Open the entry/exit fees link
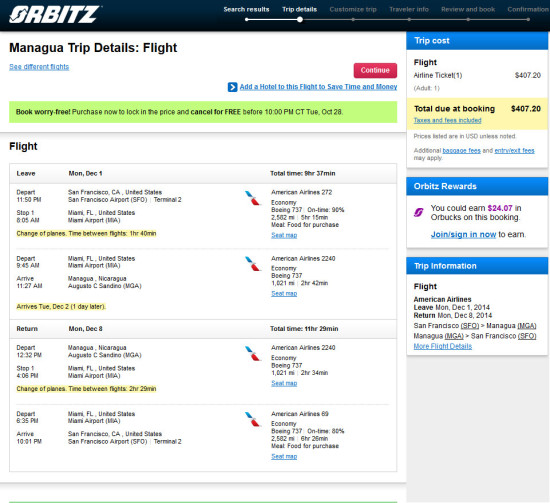Image resolution: width=550 pixels, height=503 pixels. coord(514,150)
